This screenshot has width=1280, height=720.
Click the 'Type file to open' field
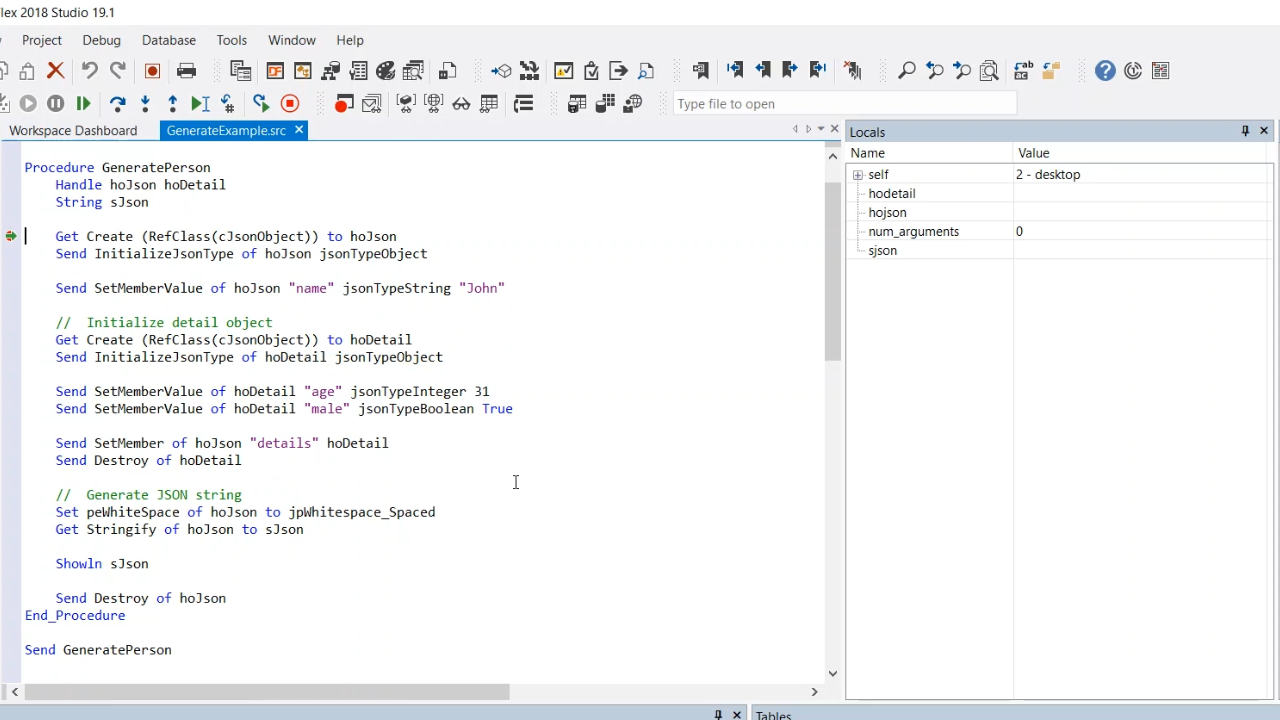845,104
